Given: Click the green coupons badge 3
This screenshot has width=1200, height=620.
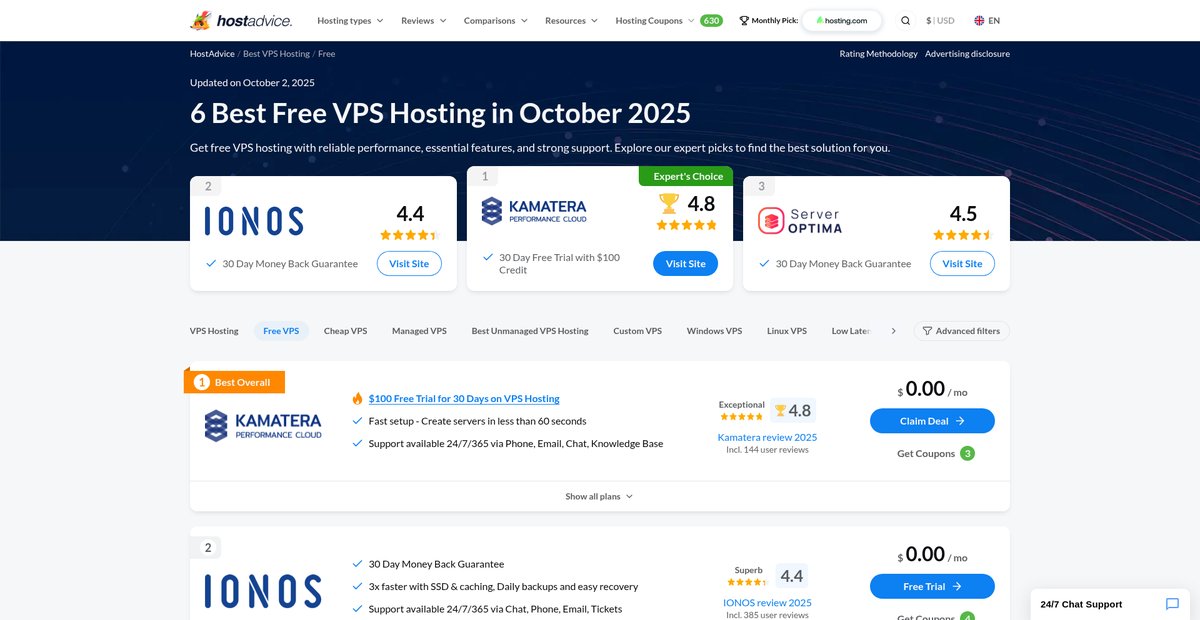Looking at the screenshot, I should point(967,453).
